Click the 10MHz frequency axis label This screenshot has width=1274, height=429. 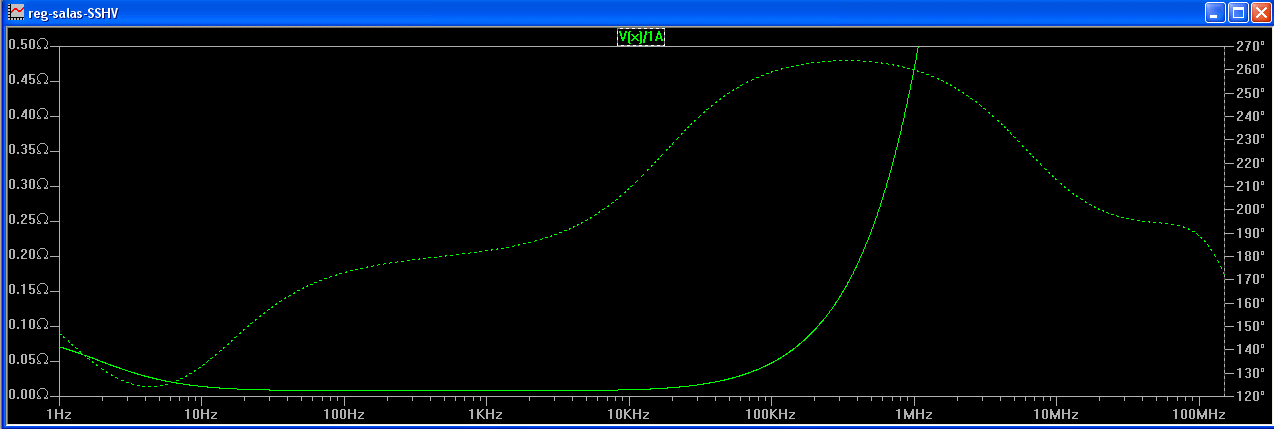pos(1055,414)
